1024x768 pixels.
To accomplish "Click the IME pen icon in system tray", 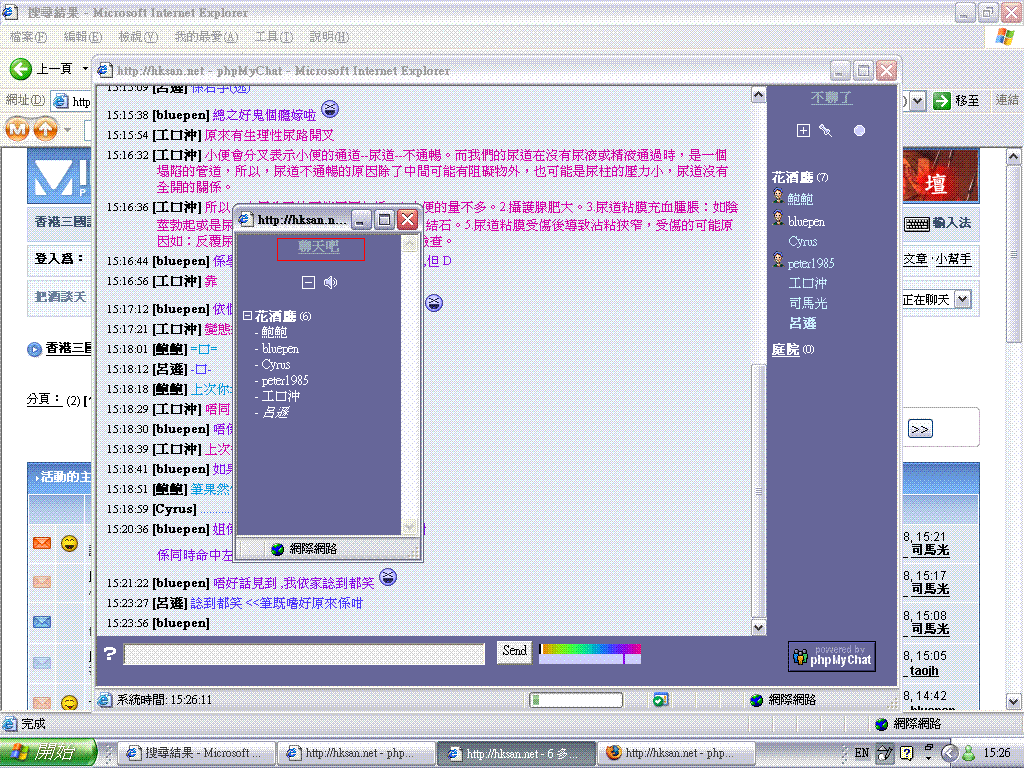I will pos(884,753).
